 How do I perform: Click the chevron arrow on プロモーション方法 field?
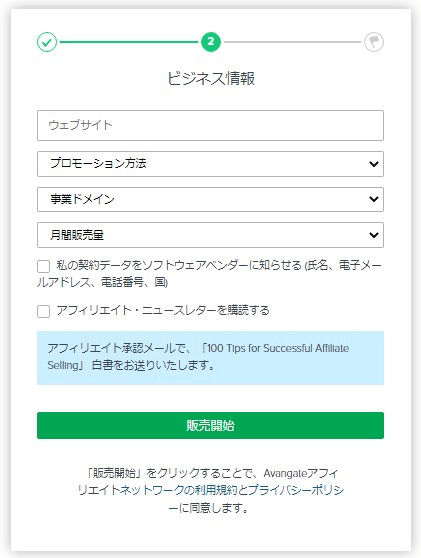click(x=374, y=164)
